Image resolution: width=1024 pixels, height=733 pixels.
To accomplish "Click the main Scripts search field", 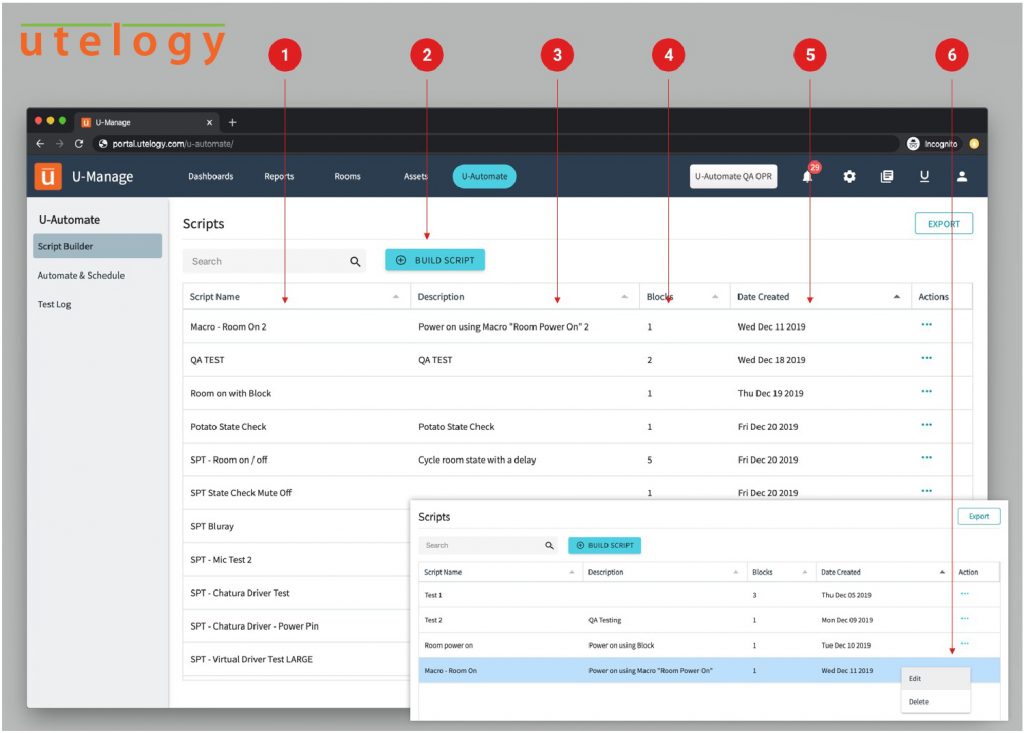I will pyautogui.click(x=274, y=261).
